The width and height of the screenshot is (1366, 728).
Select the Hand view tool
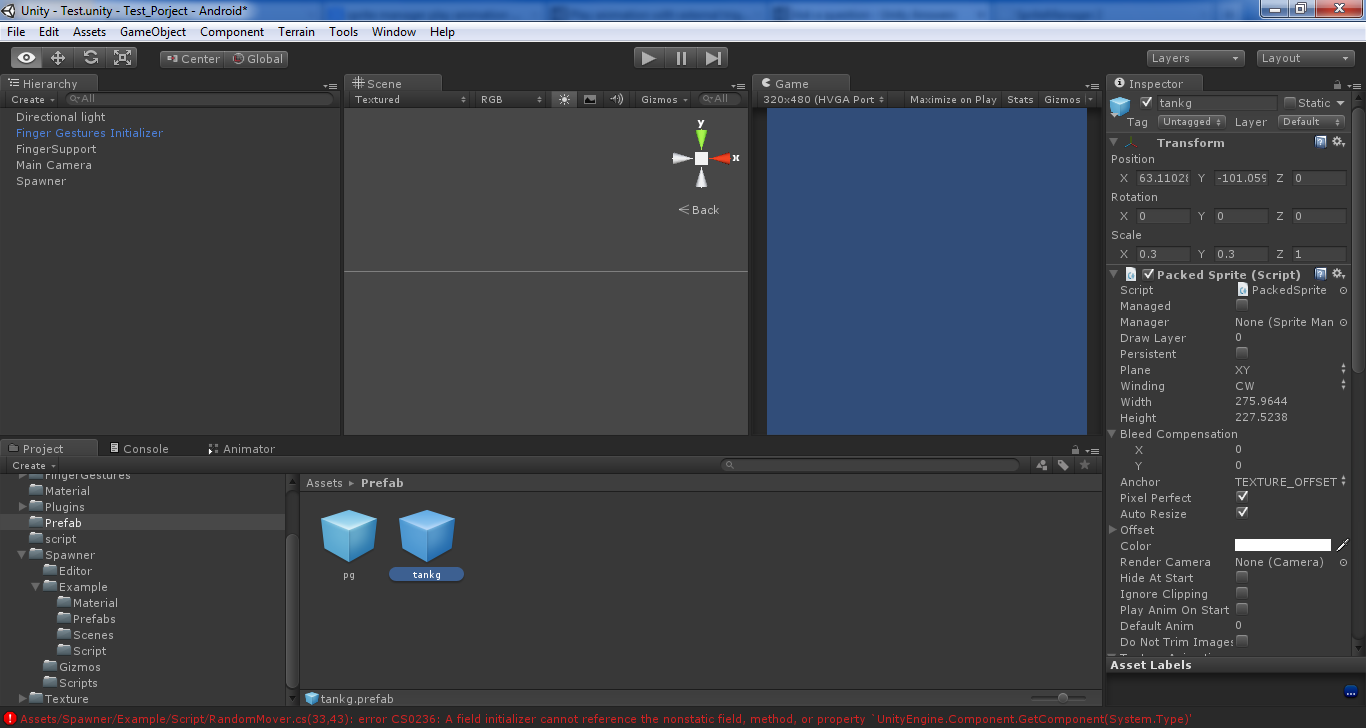tap(26, 58)
